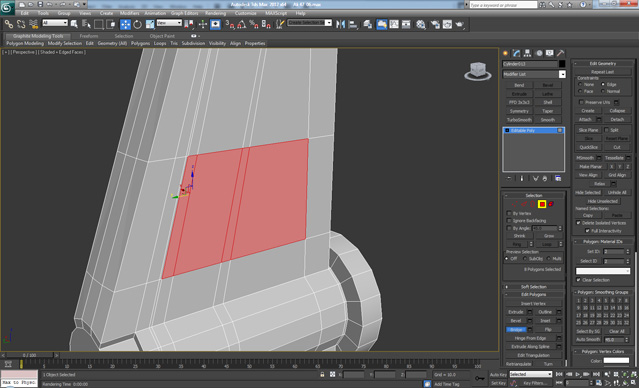Click the vertex Color swatch

tap(616, 360)
